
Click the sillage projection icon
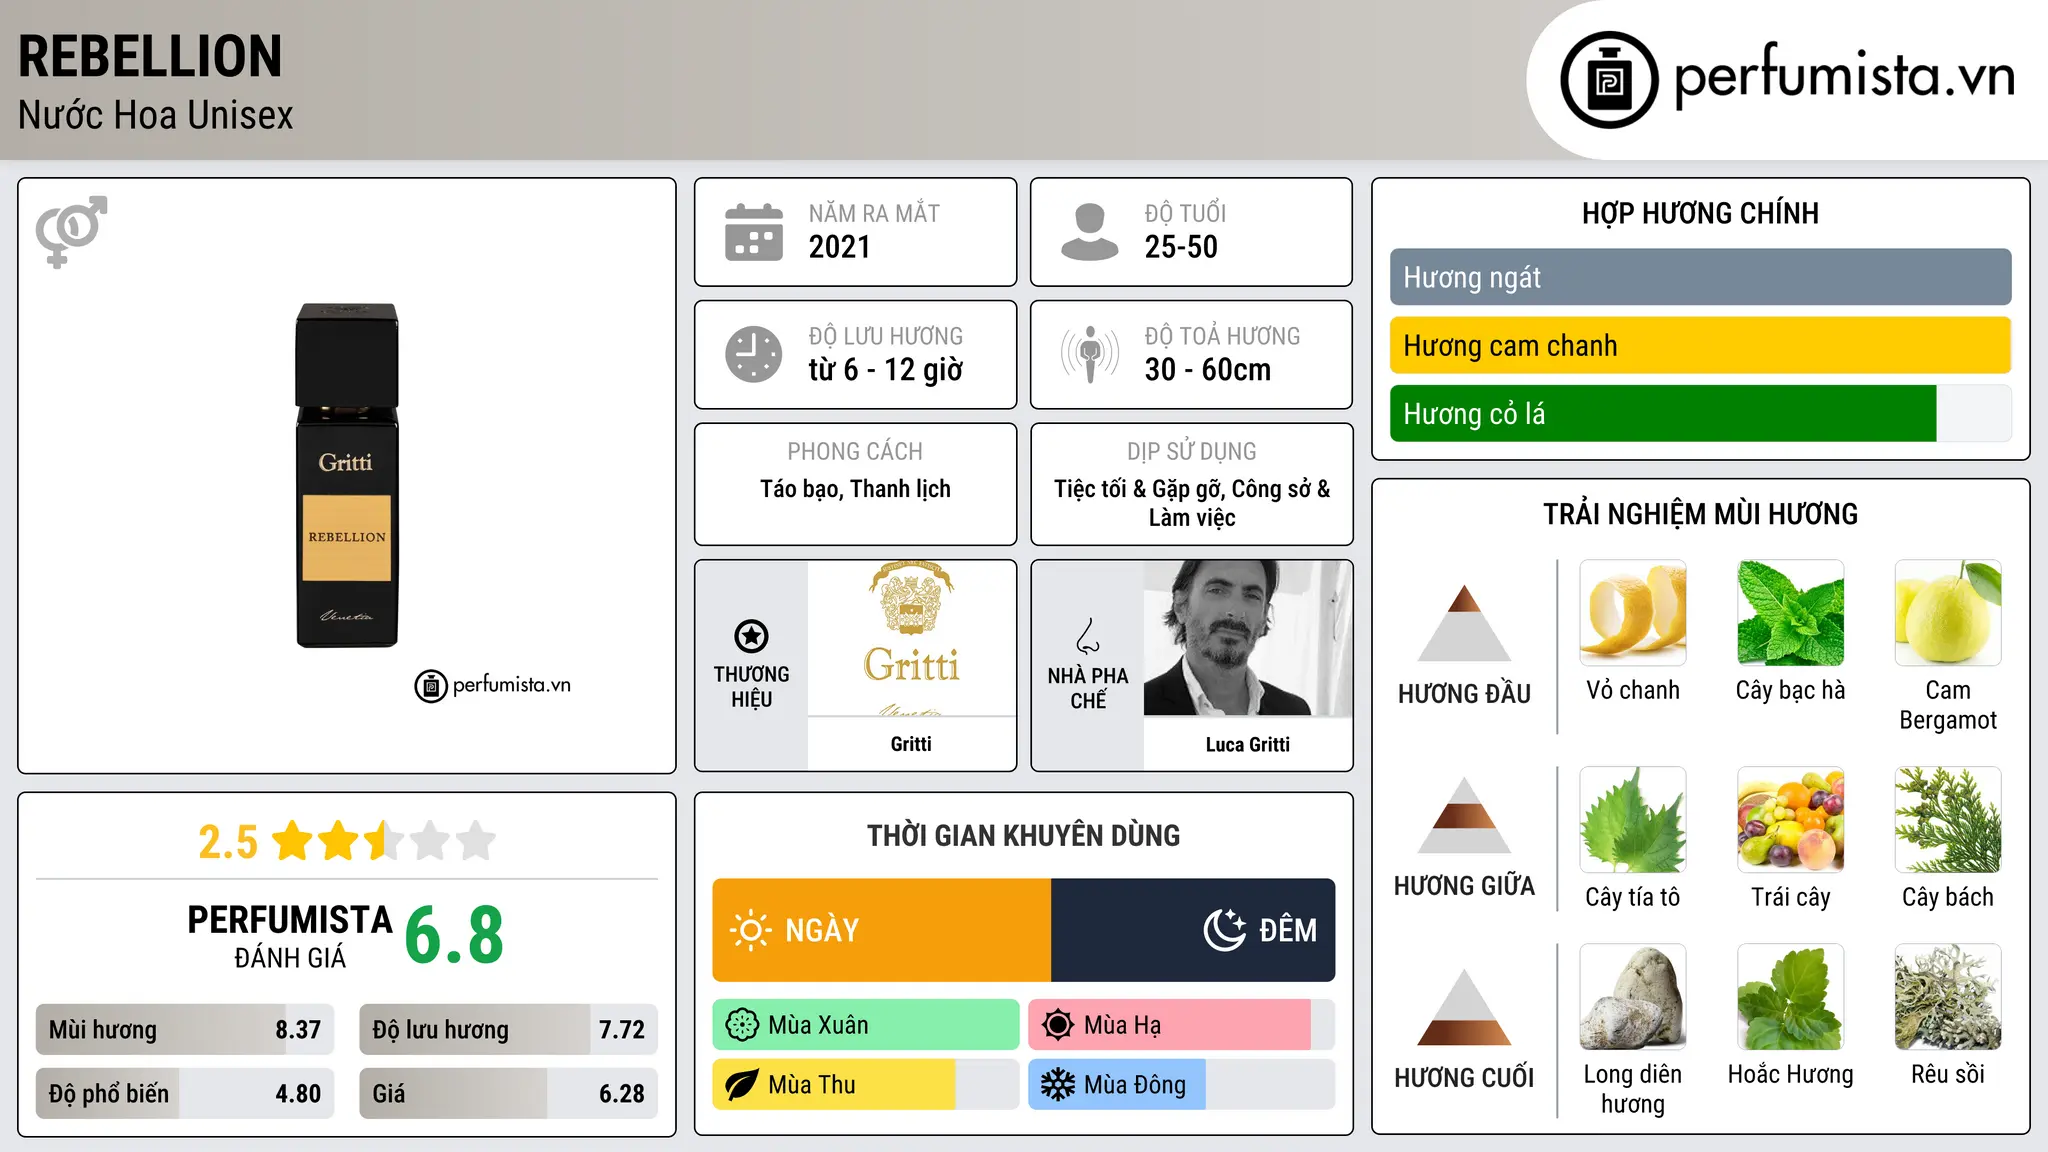coord(1090,354)
